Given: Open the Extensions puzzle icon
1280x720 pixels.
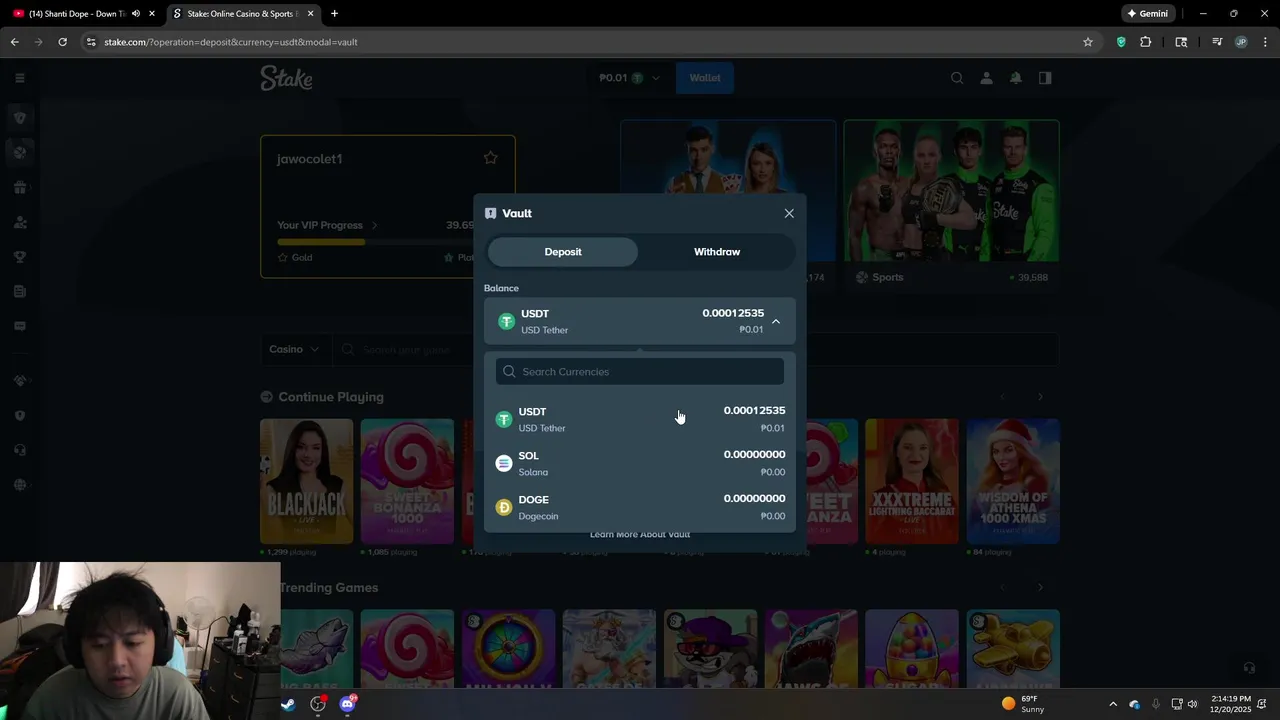Looking at the screenshot, I should 1146,42.
